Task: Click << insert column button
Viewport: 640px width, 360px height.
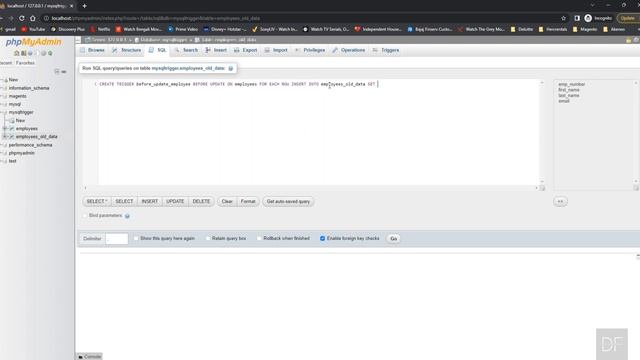Action: pos(560,202)
